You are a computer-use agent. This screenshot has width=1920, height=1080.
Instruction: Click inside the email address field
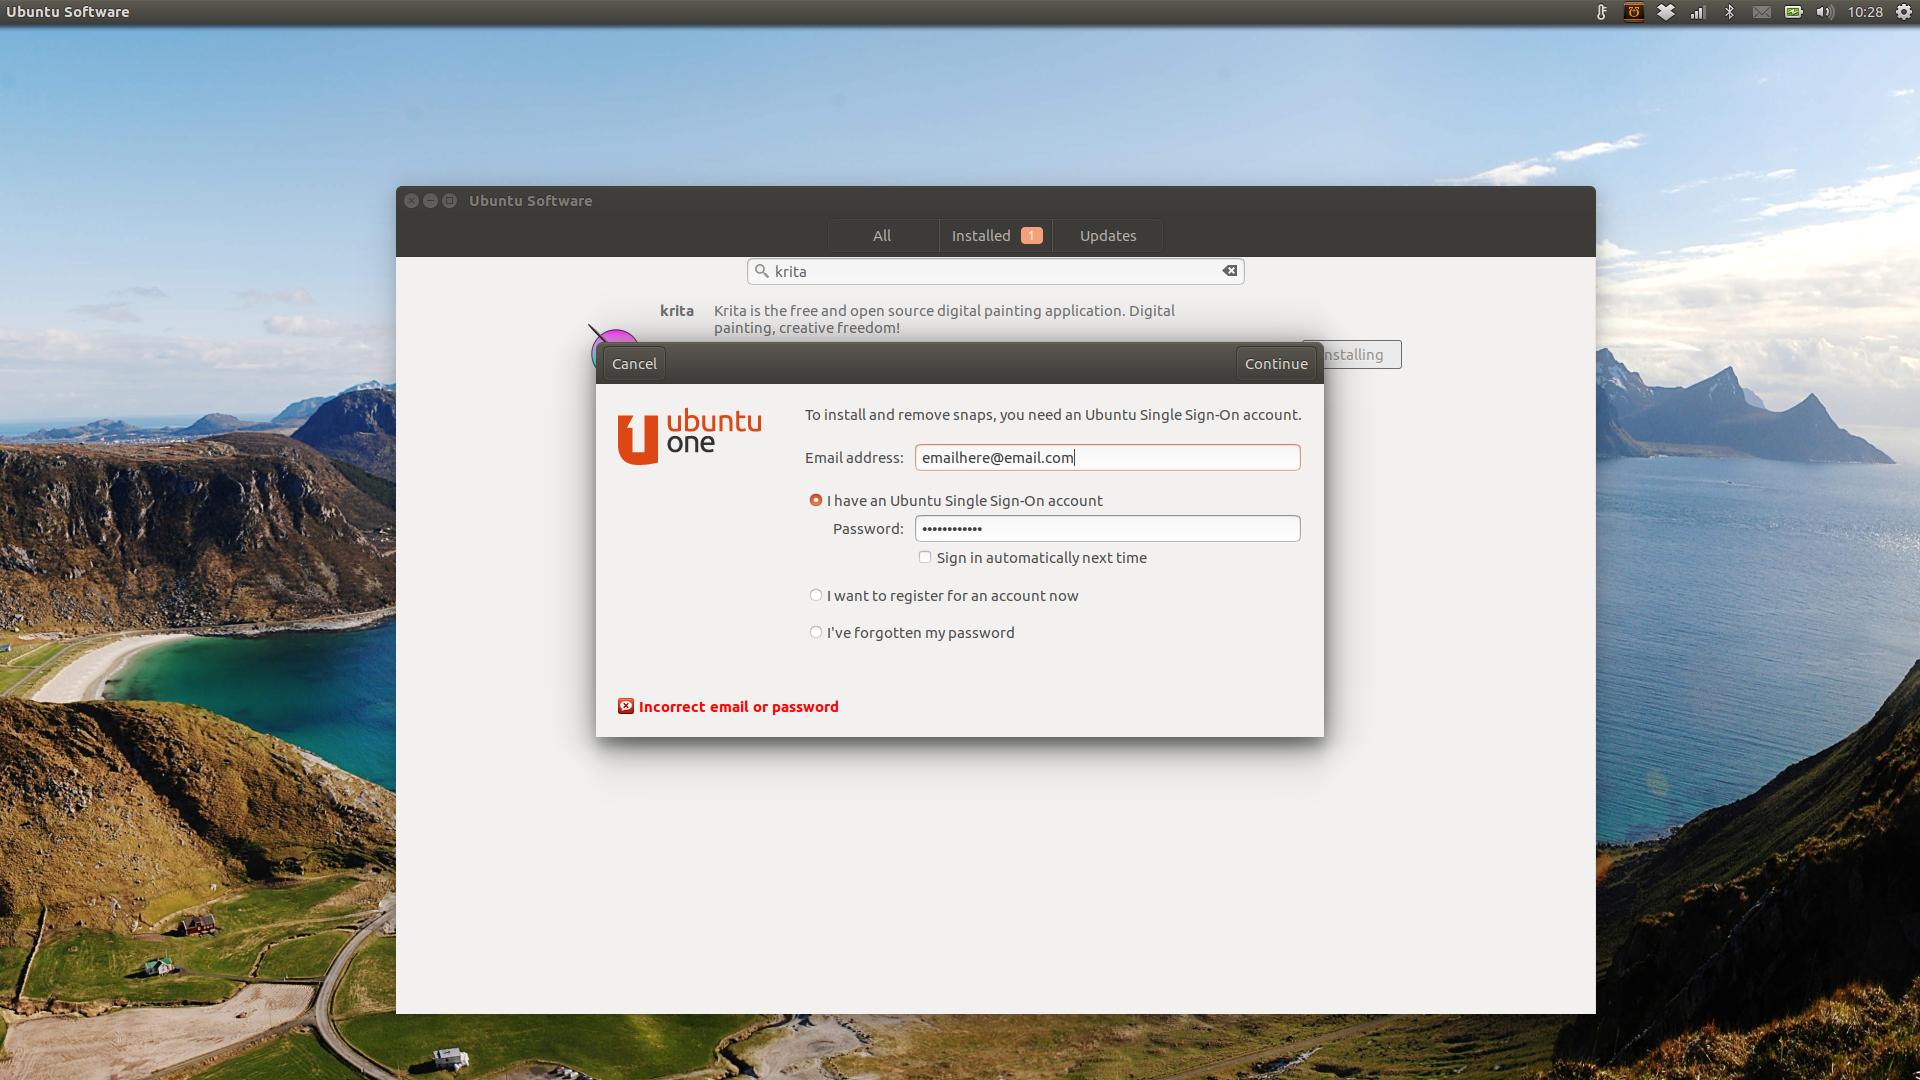point(1107,457)
